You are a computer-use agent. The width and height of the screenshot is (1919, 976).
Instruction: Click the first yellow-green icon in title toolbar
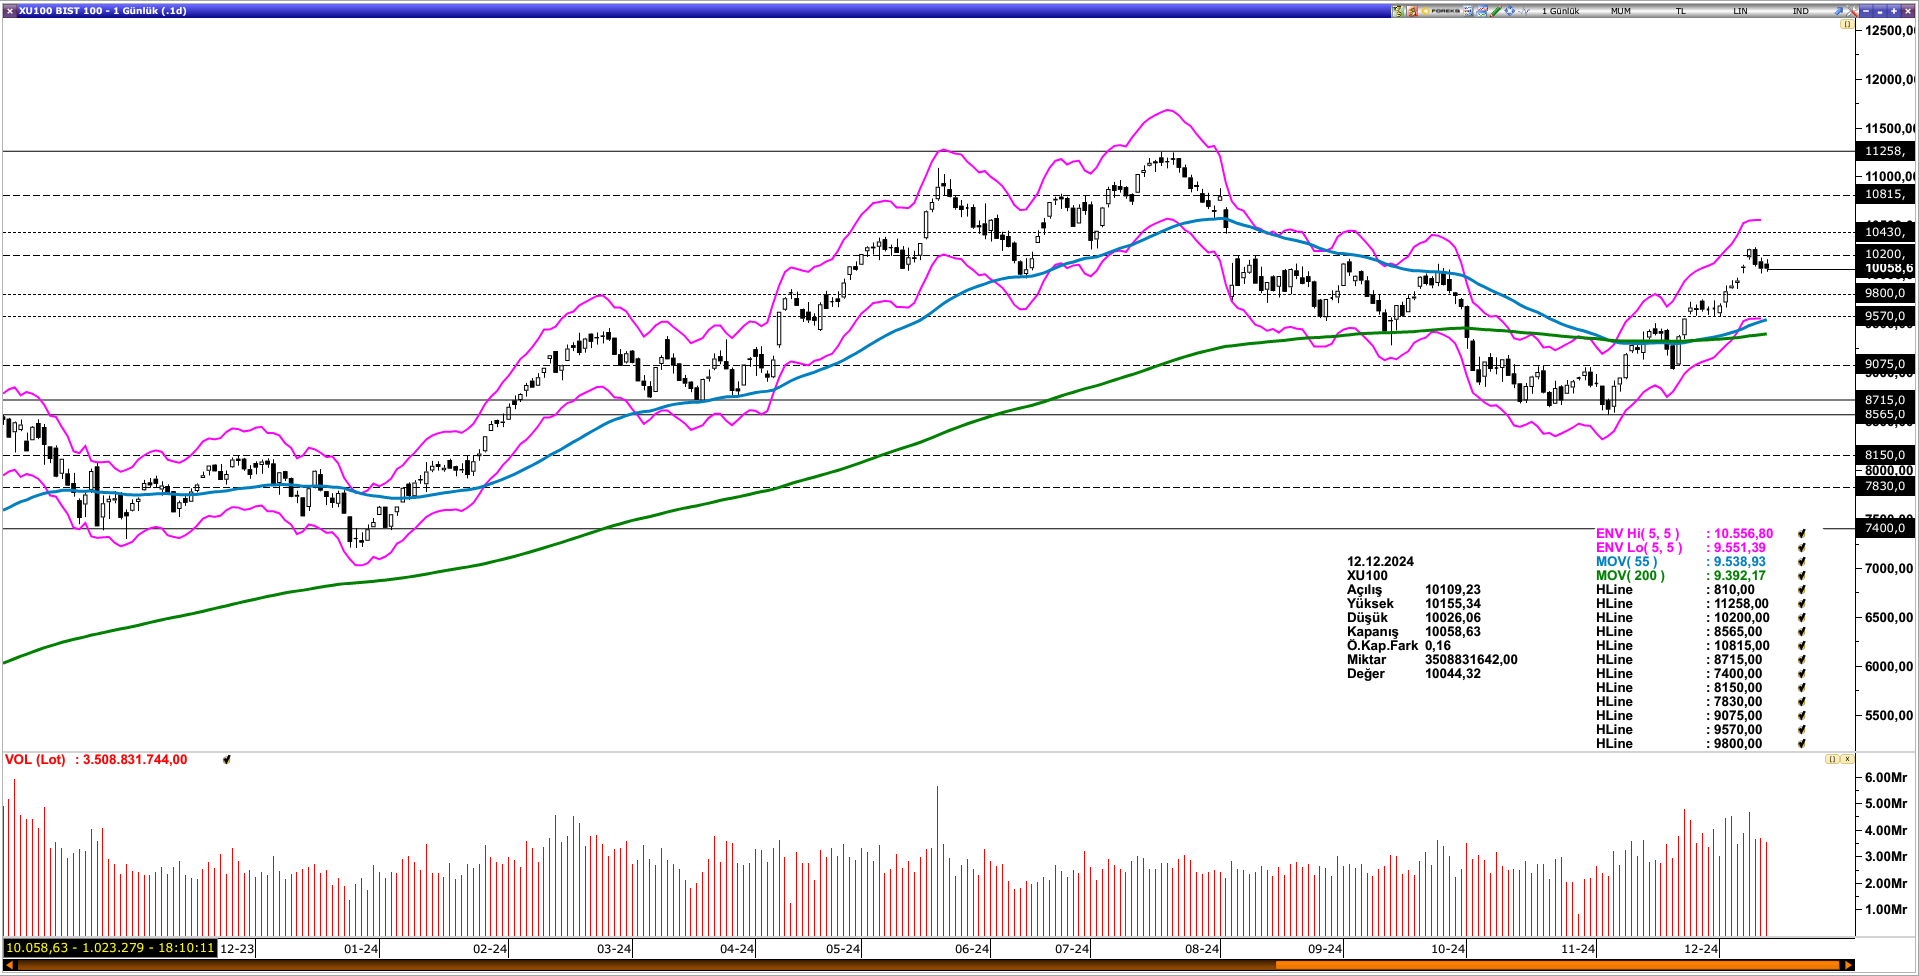(x=1397, y=11)
